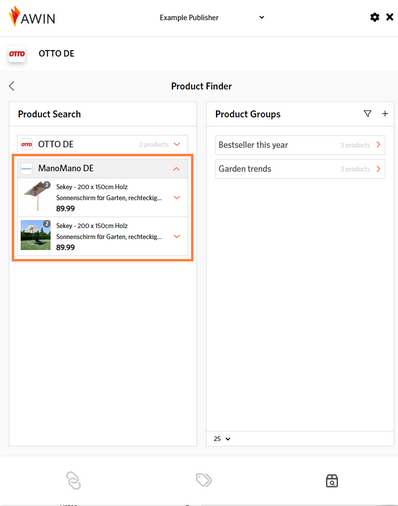This screenshot has width=398, height=506.
Task: Go back using the left arrow
Action: (x=12, y=86)
